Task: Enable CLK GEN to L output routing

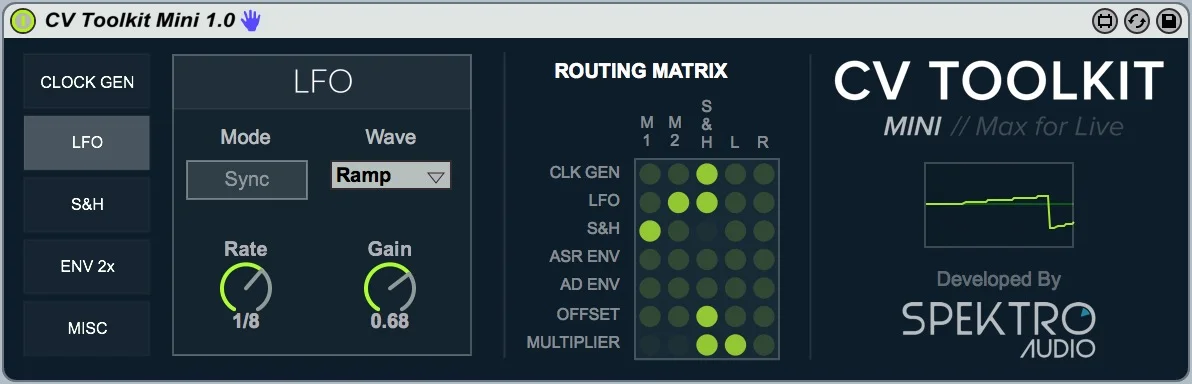Action: point(735,174)
